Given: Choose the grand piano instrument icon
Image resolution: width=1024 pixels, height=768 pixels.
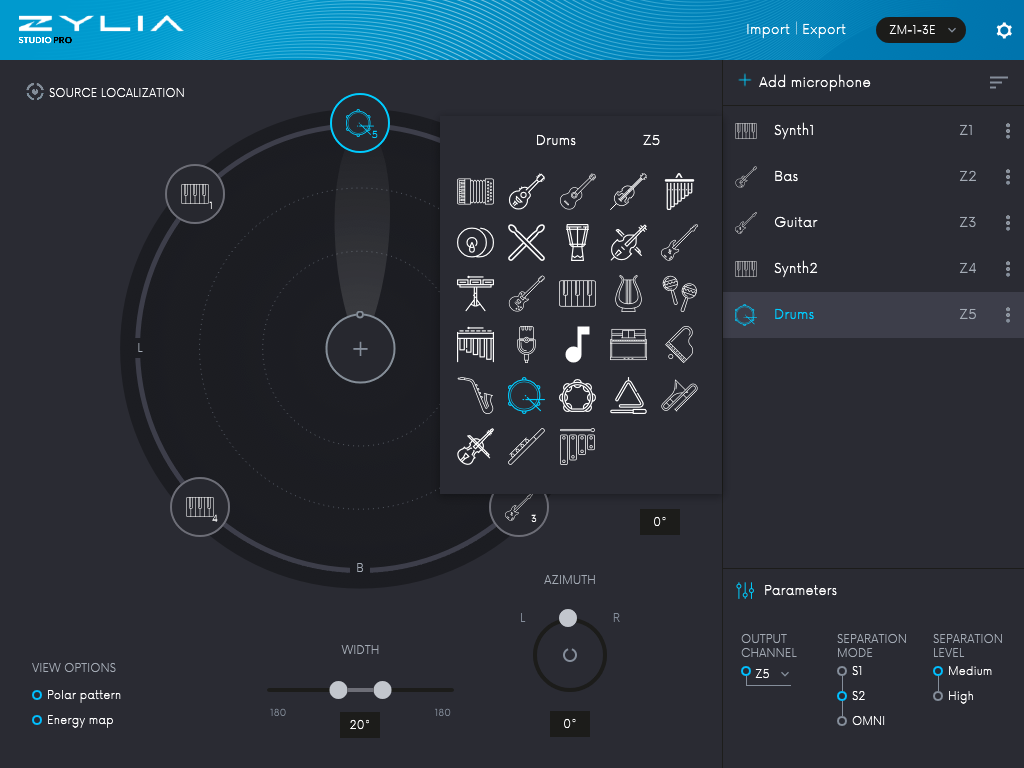Looking at the screenshot, I should pyautogui.click(x=679, y=344).
